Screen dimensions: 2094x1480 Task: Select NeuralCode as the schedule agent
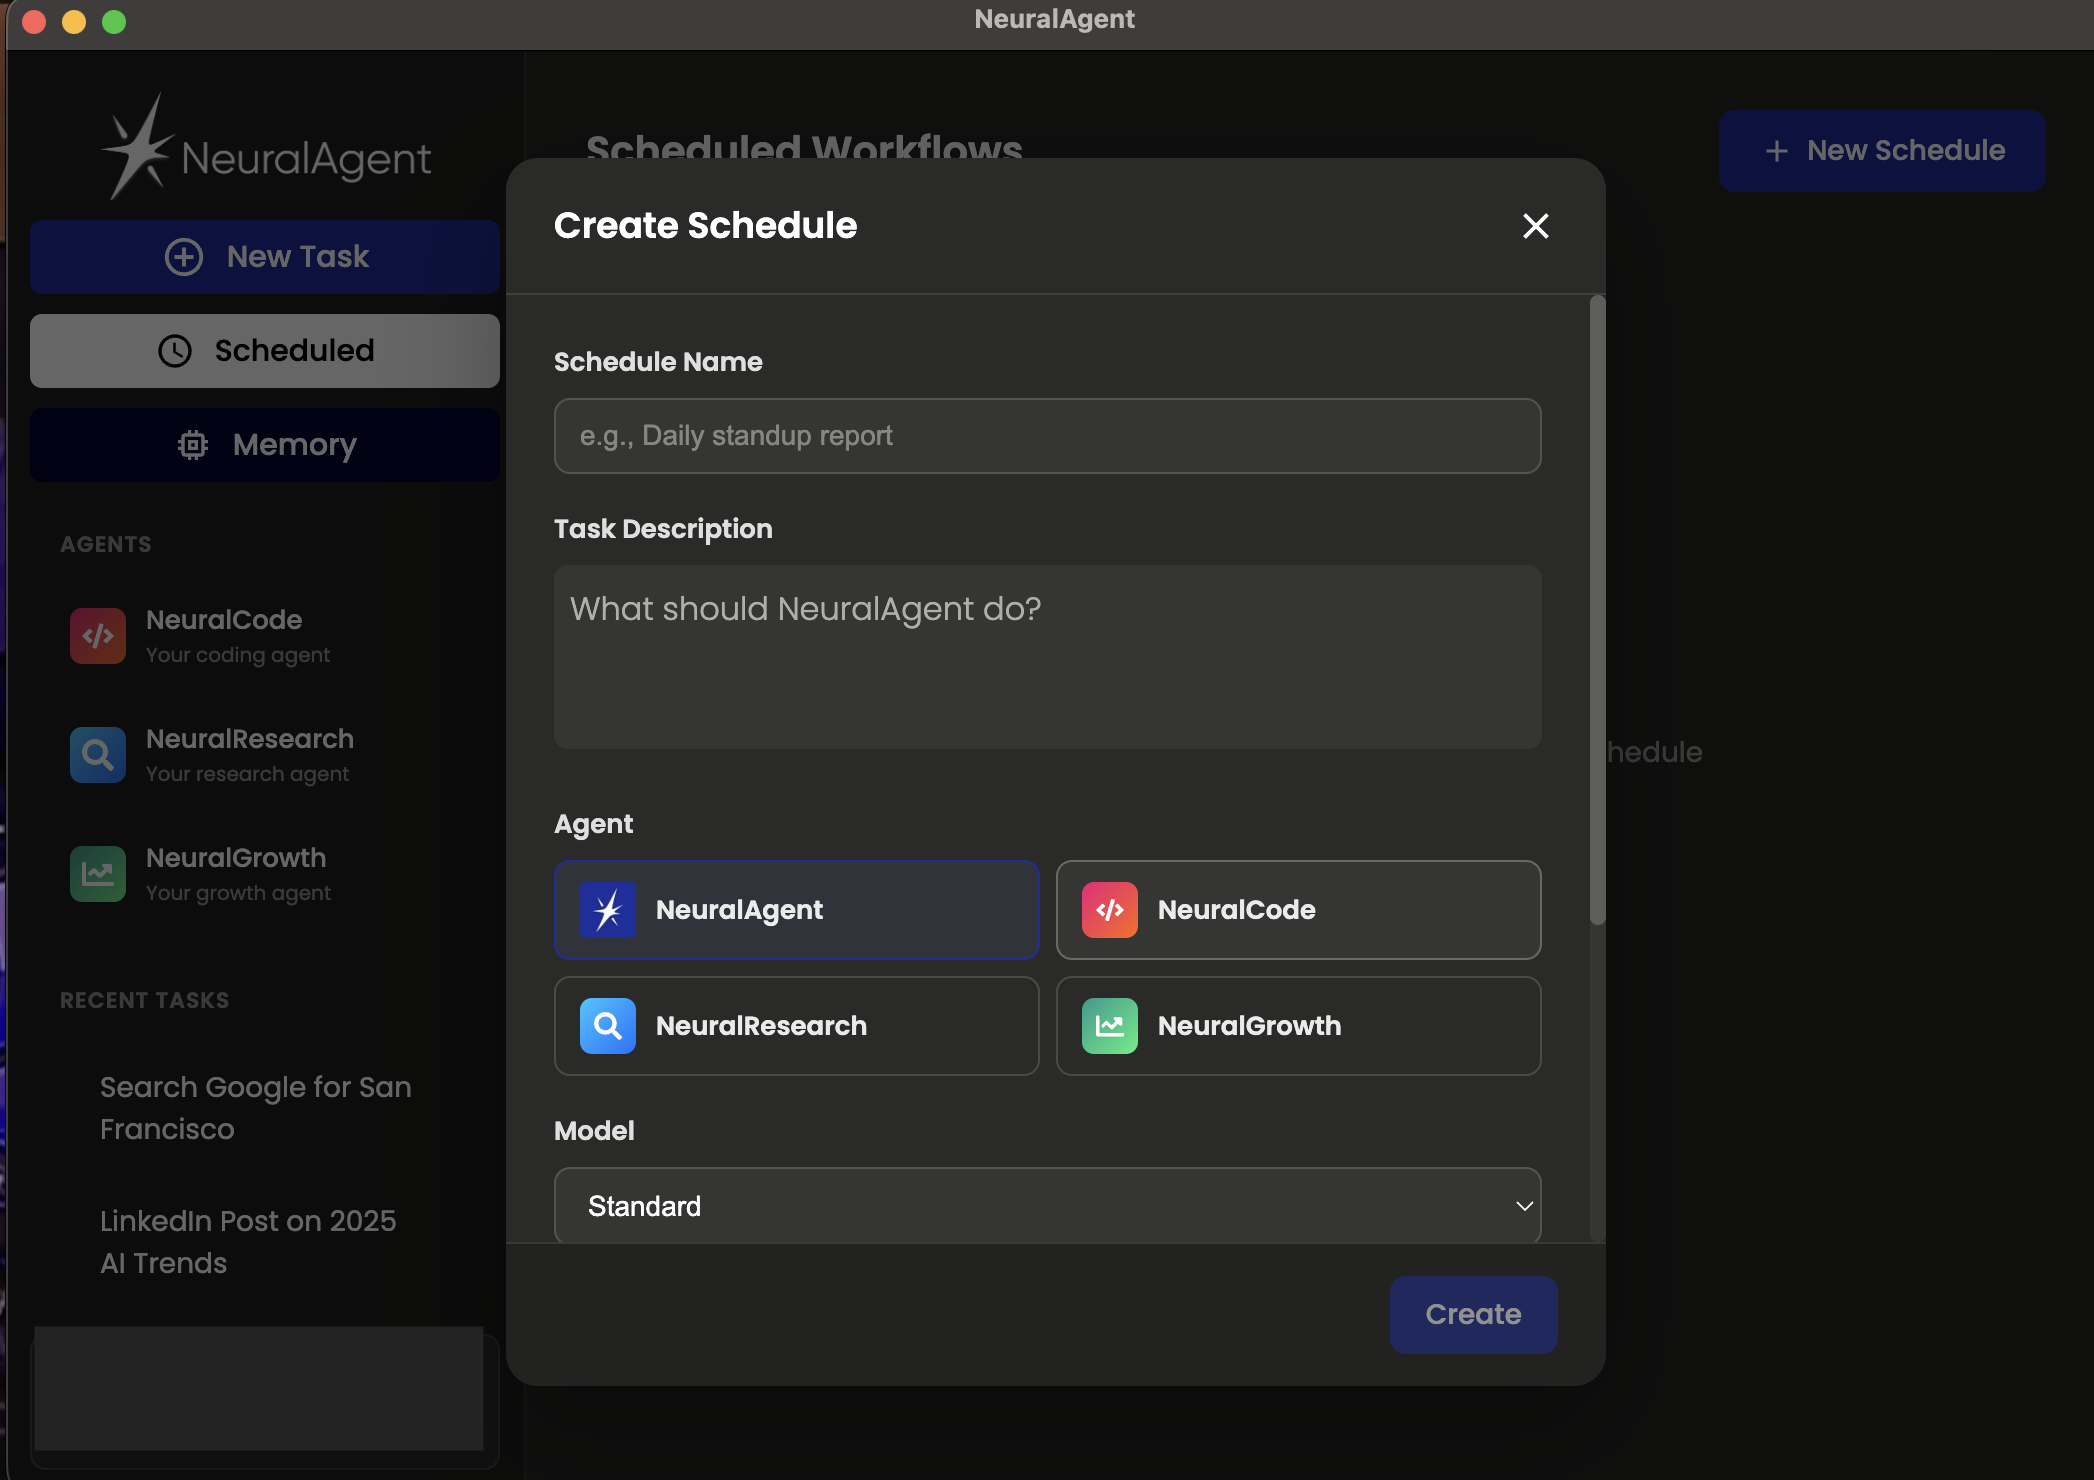[x=1297, y=910]
